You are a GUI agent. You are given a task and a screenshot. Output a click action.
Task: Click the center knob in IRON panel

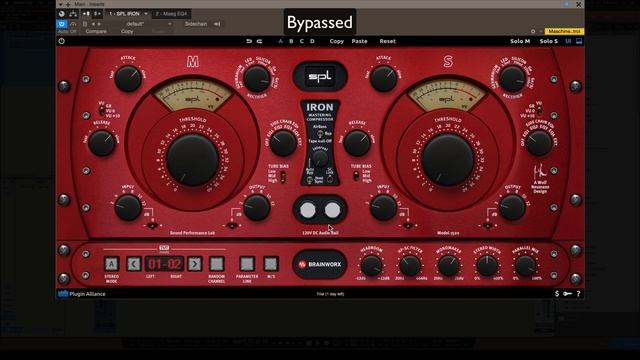[x=320, y=159]
